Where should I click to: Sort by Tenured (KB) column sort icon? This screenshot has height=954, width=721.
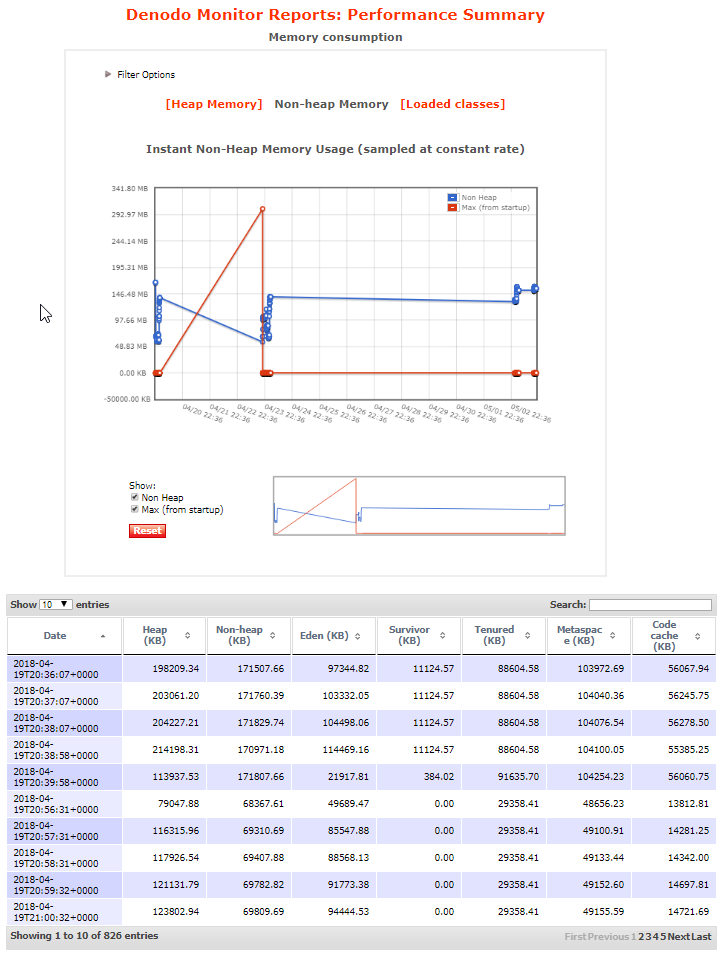(x=528, y=635)
